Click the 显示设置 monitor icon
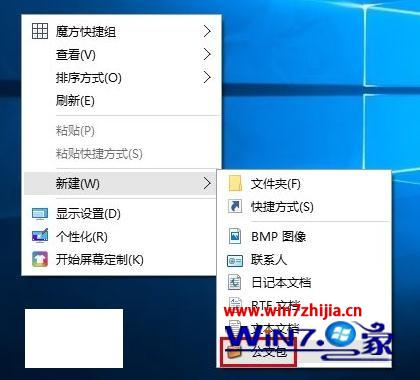The width and height of the screenshot is (420, 380). tap(40, 214)
